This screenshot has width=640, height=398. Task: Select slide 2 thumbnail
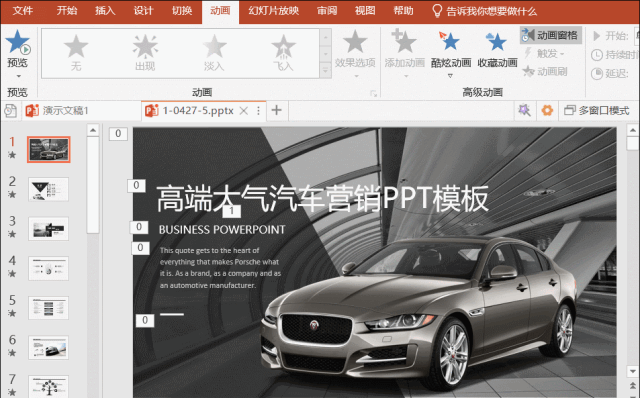pos(49,189)
